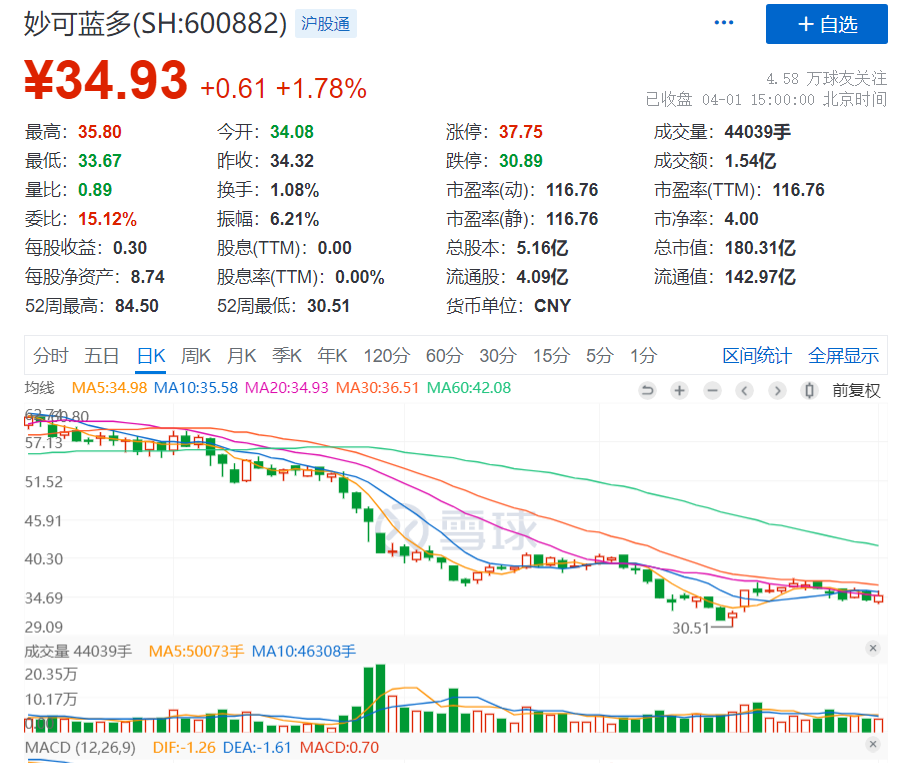Click the volume MA10:46308手 label
Image resolution: width=921 pixels, height=763 pixels.
click(304, 651)
